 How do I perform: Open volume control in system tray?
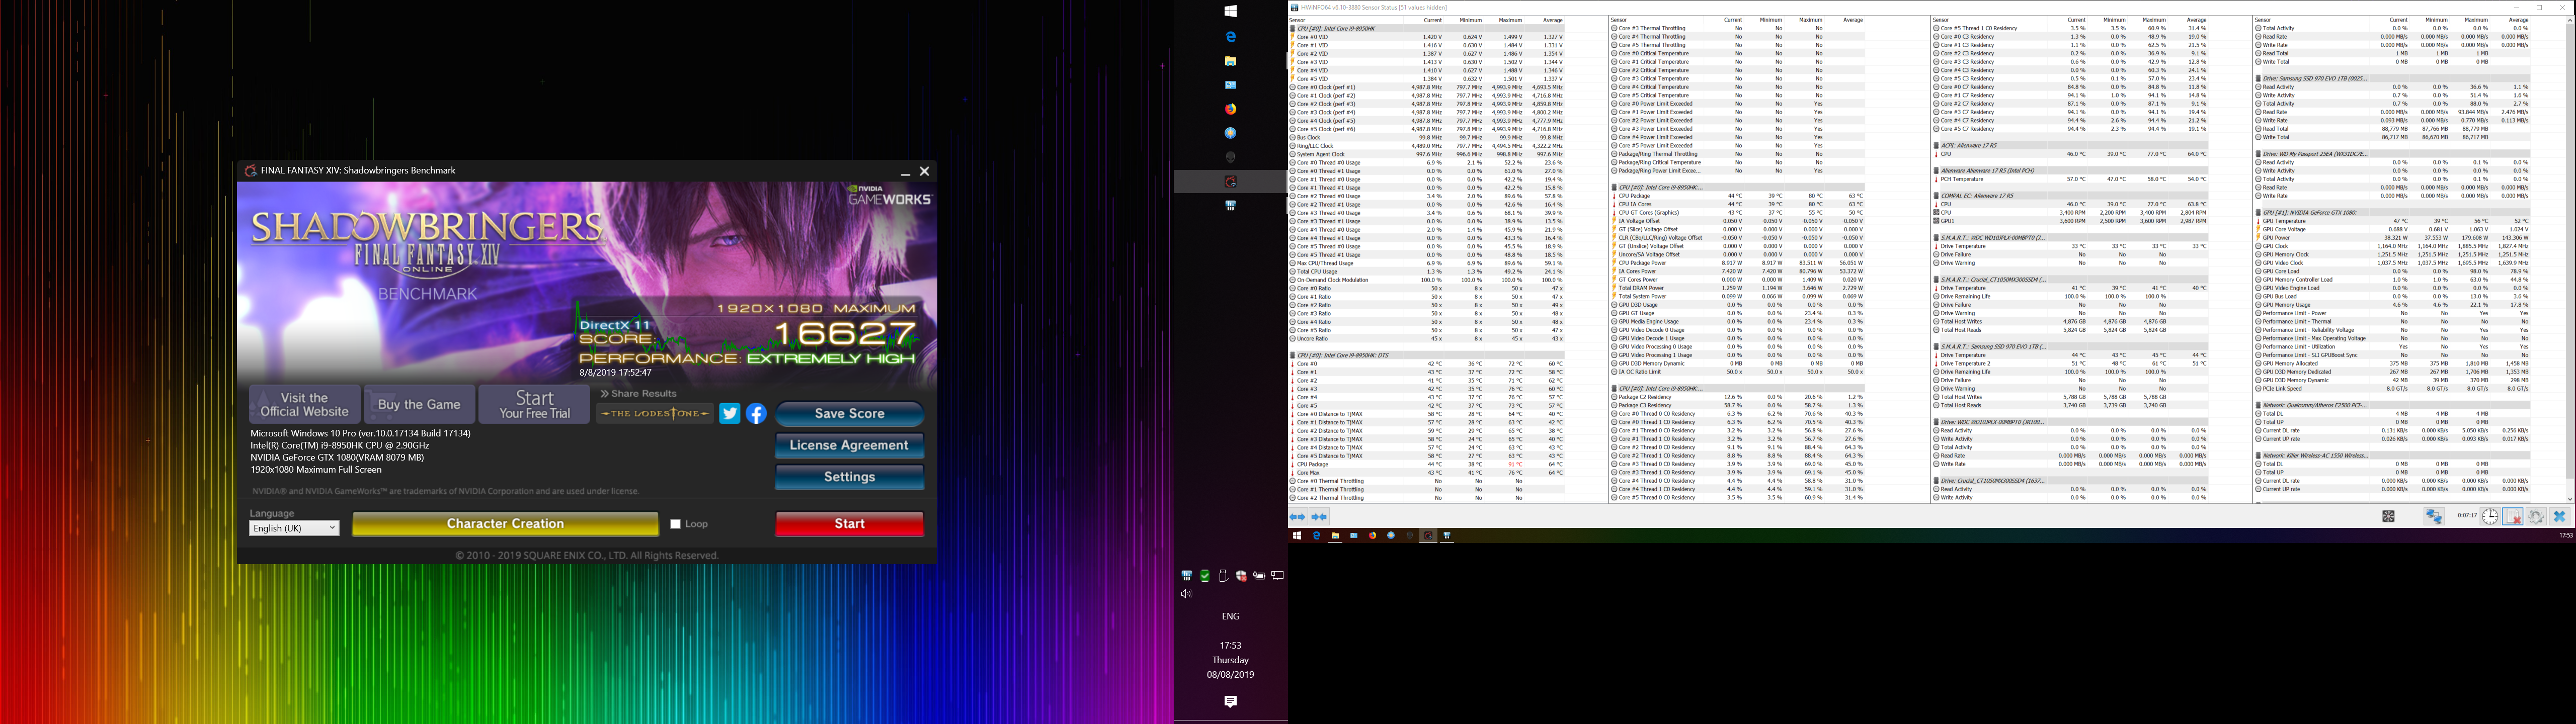tap(1186, 594)
